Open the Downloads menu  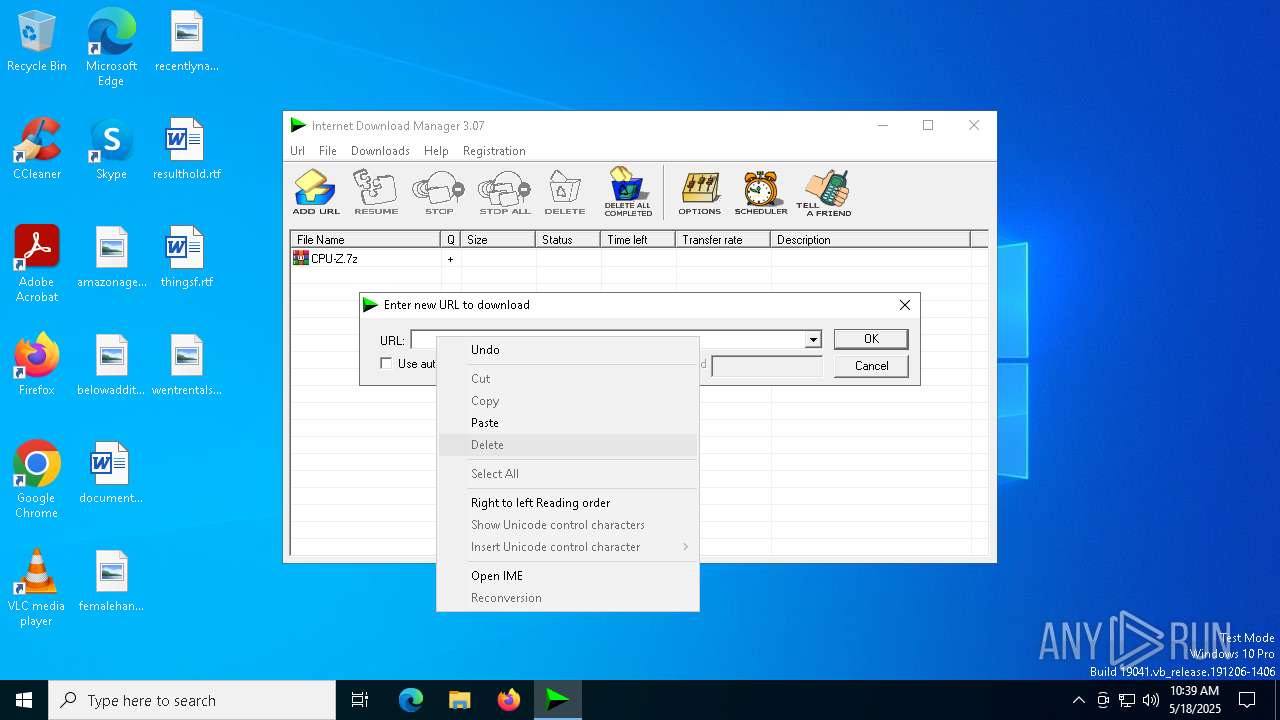coord(380,151)
